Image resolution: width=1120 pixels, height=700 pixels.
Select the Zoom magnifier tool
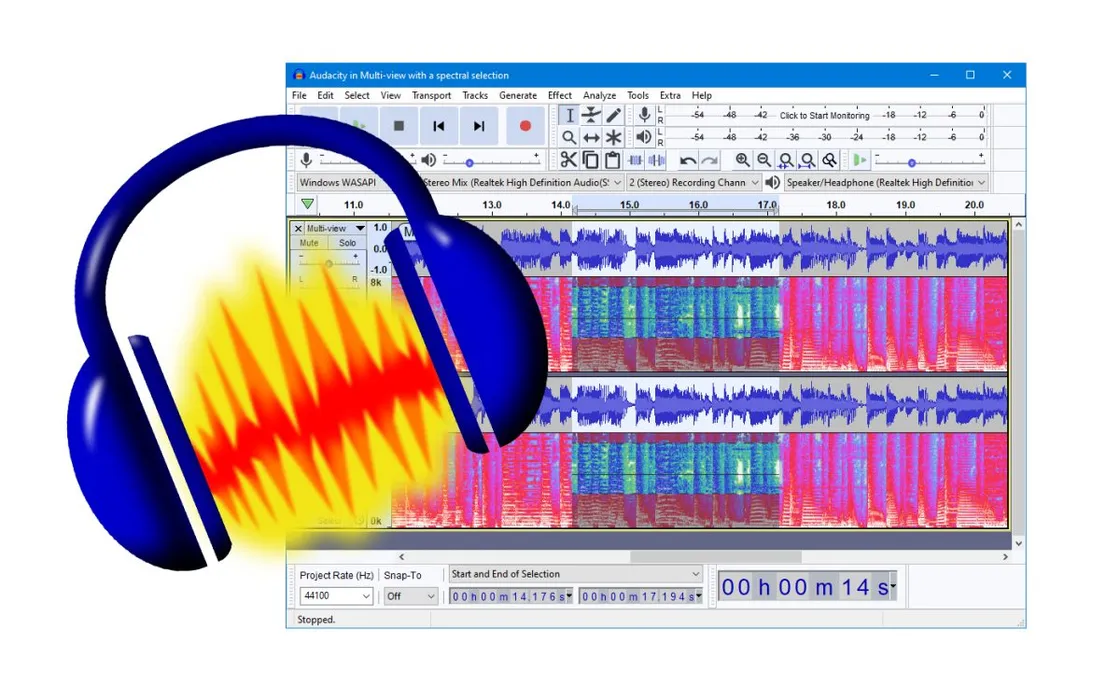coord(569,137)
